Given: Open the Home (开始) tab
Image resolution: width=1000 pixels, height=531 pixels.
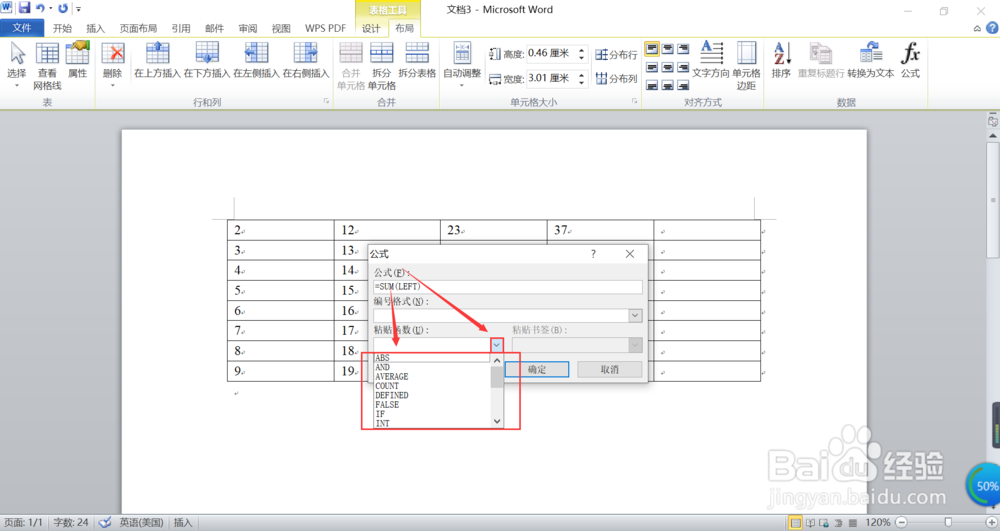Looking at the screenshot, I should click(x=62, y=28).
